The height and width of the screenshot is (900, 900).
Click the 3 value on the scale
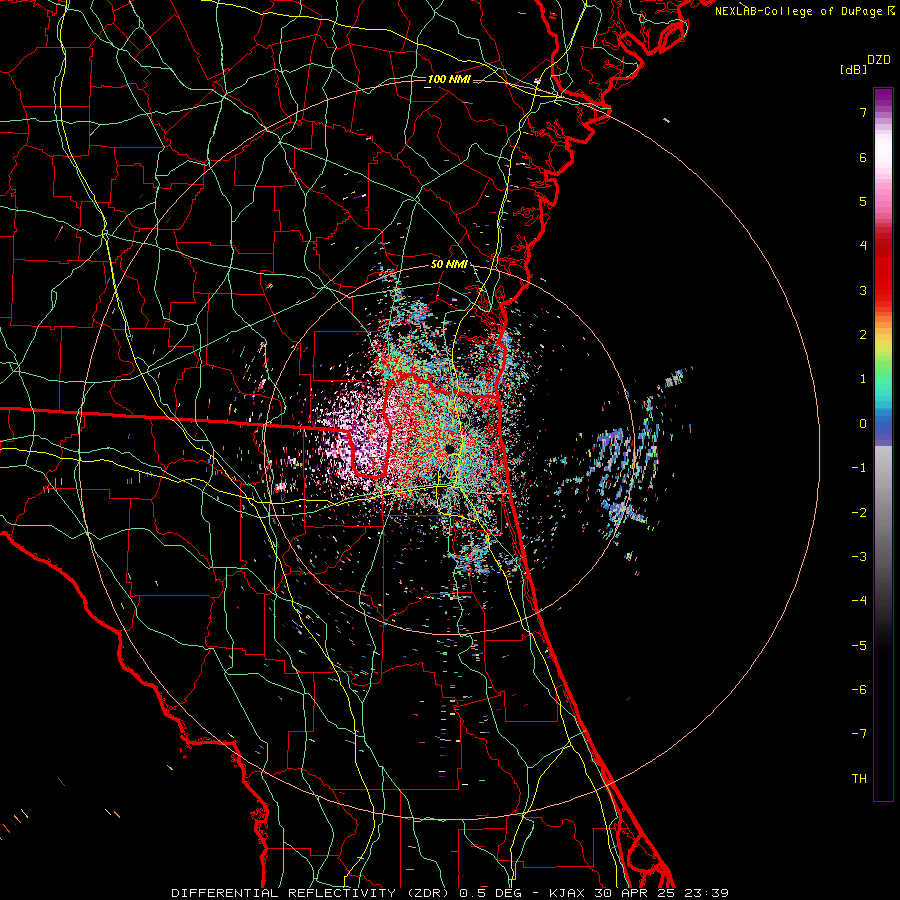coord(863,290)
